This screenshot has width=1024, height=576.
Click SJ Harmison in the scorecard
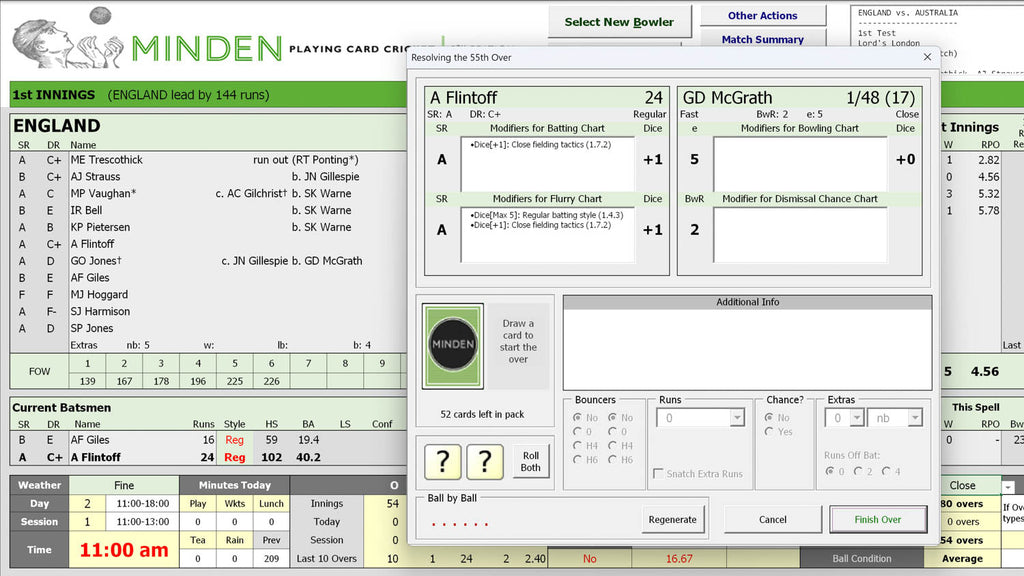coord(100,312)
